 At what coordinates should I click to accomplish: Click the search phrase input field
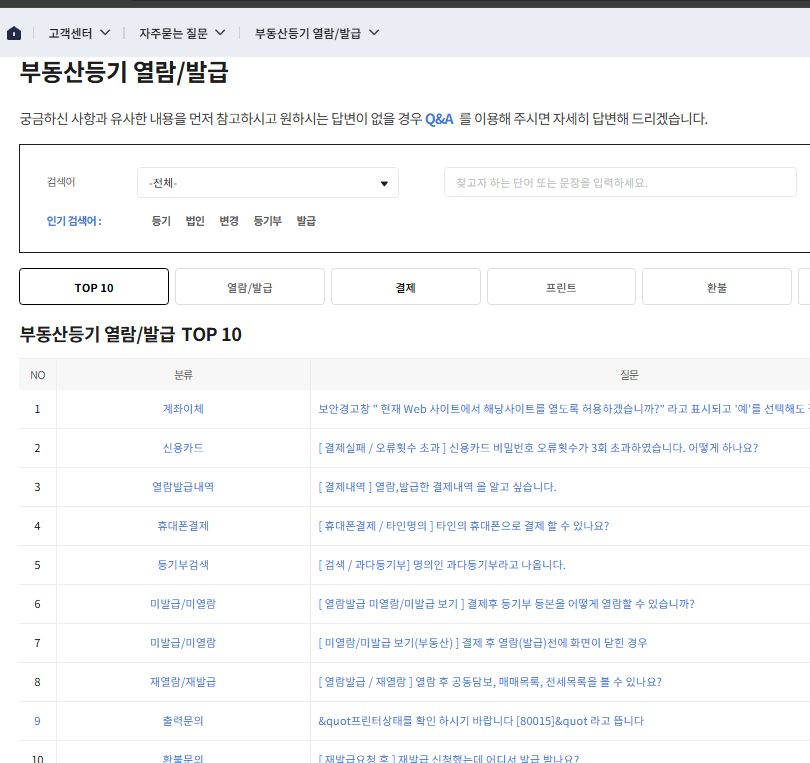620,182
